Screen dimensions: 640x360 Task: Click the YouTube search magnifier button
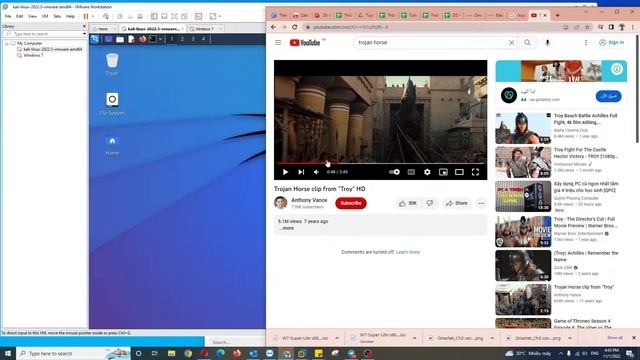click(x=528, y=42)
